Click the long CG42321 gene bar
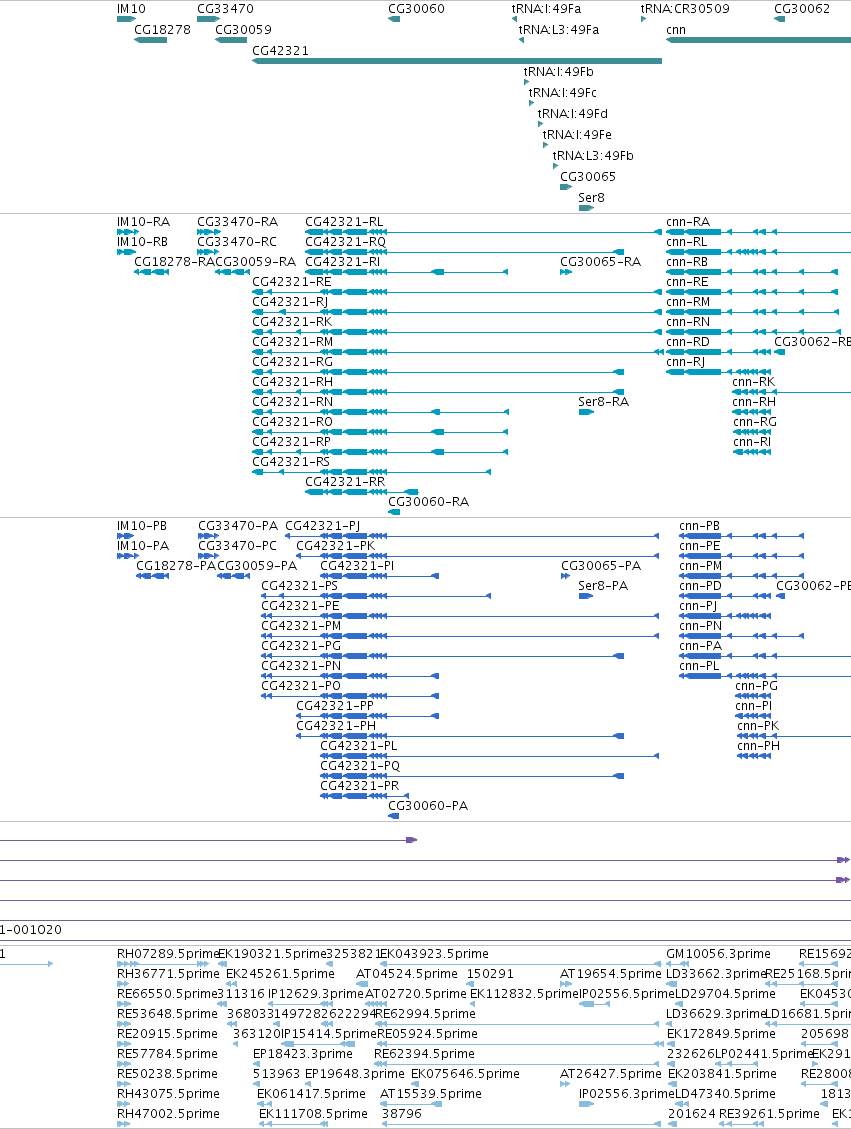The width and height of the screenshot is (851, 1129). pos(456,61)
